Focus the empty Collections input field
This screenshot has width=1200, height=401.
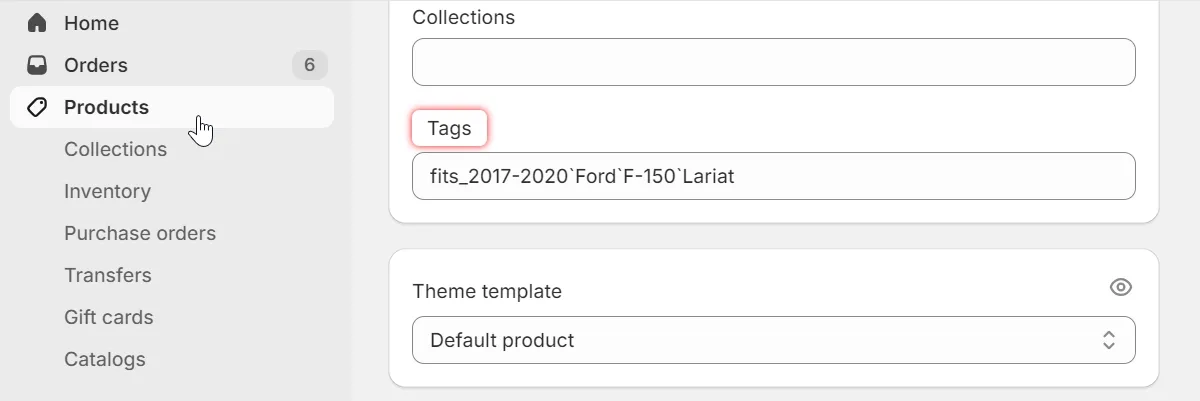click(773, 62)
